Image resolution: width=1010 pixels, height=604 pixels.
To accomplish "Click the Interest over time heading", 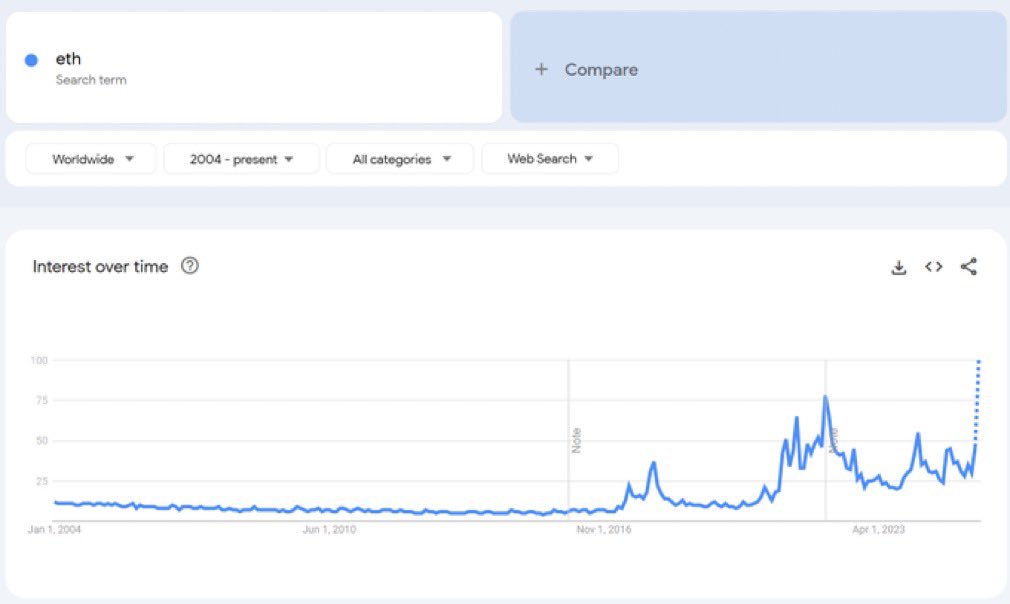I will (x=100, y=267).
